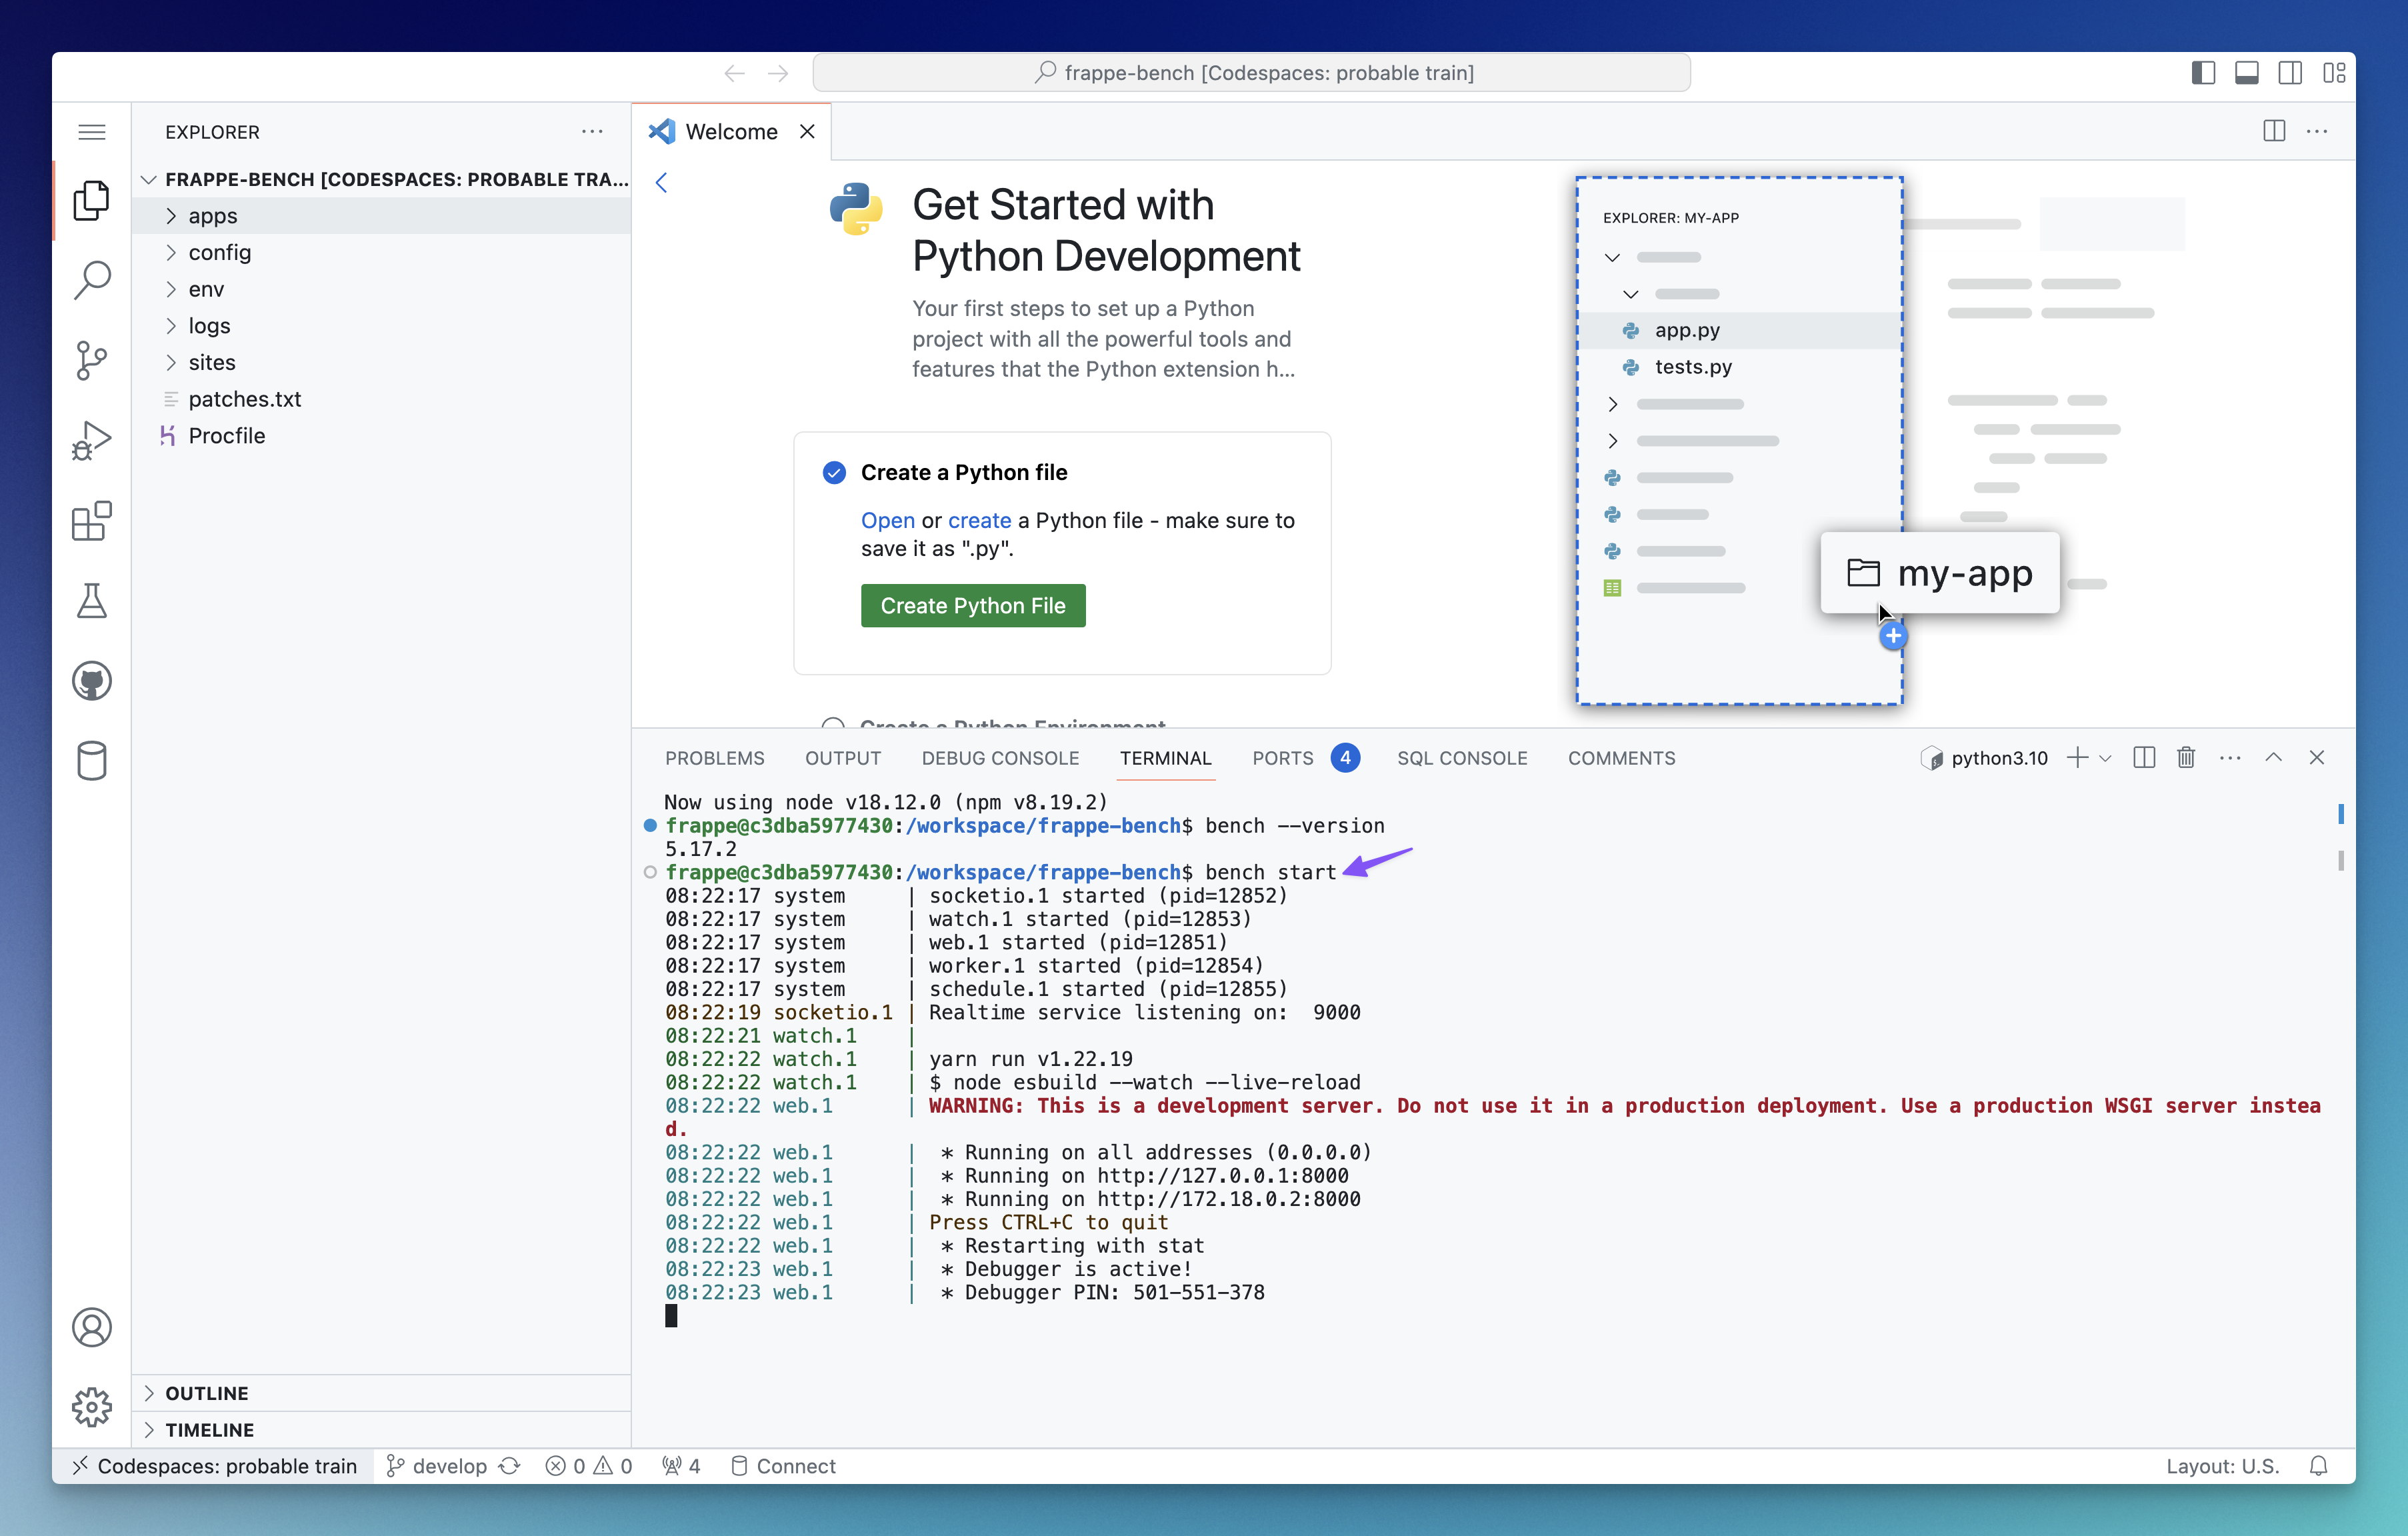Go back from the walkthrough page
Screen dimensions: 2408x1536
661,182
